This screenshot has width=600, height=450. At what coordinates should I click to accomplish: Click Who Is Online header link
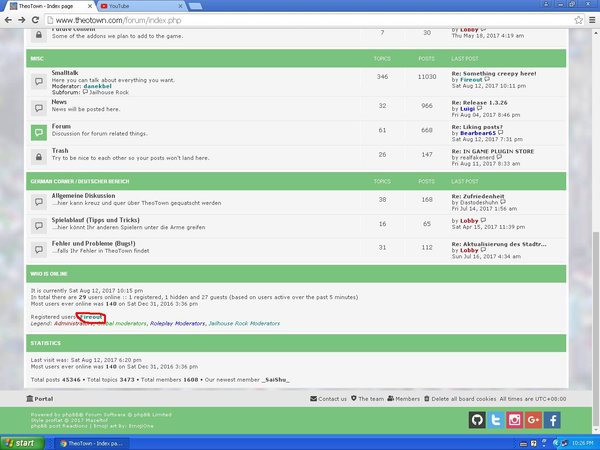tap(49, 274)
